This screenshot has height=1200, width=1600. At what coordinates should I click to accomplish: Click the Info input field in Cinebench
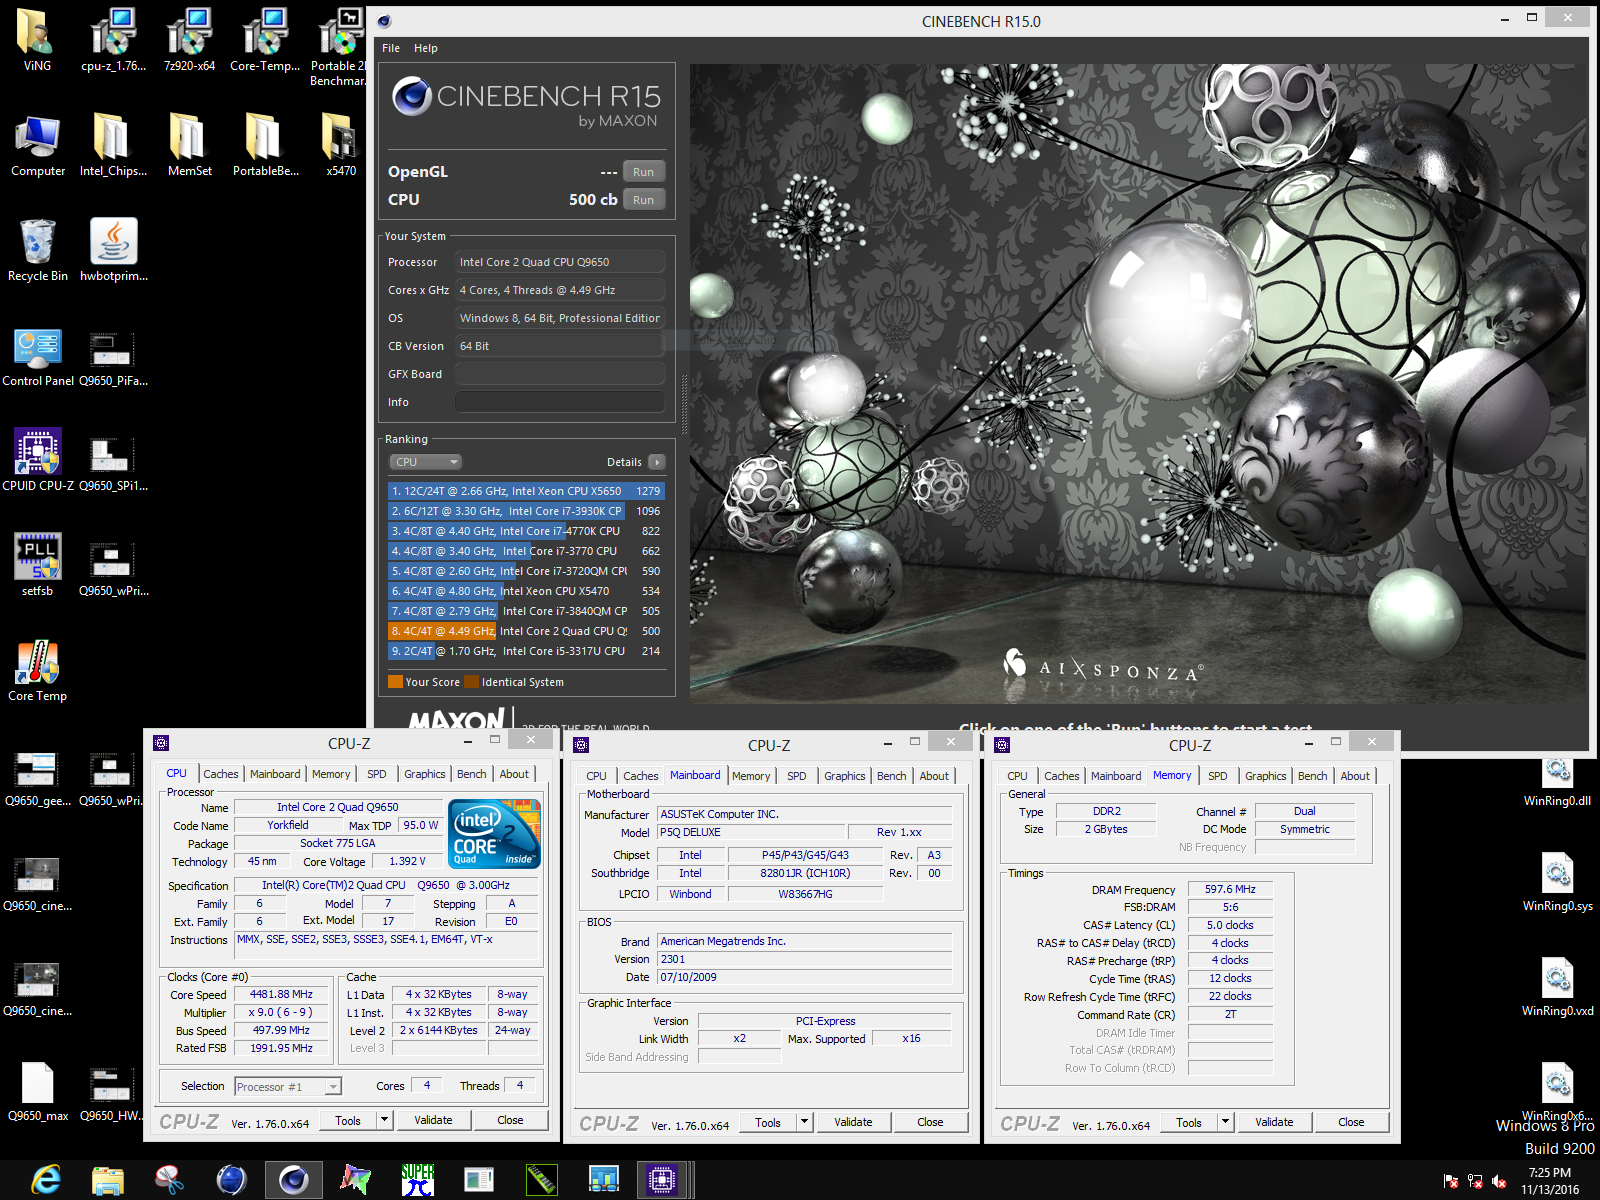560,402
